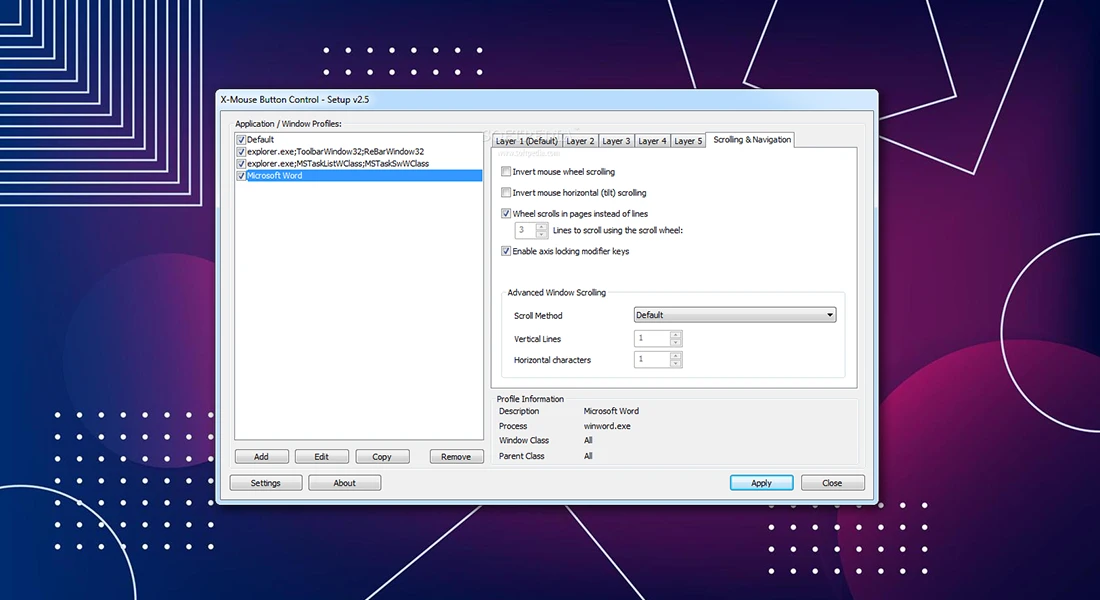Image resolution: width=1100 pixels, height=600 pixels.
Task: Switch to the Layer 2 tab
Action: click(580, 141)
